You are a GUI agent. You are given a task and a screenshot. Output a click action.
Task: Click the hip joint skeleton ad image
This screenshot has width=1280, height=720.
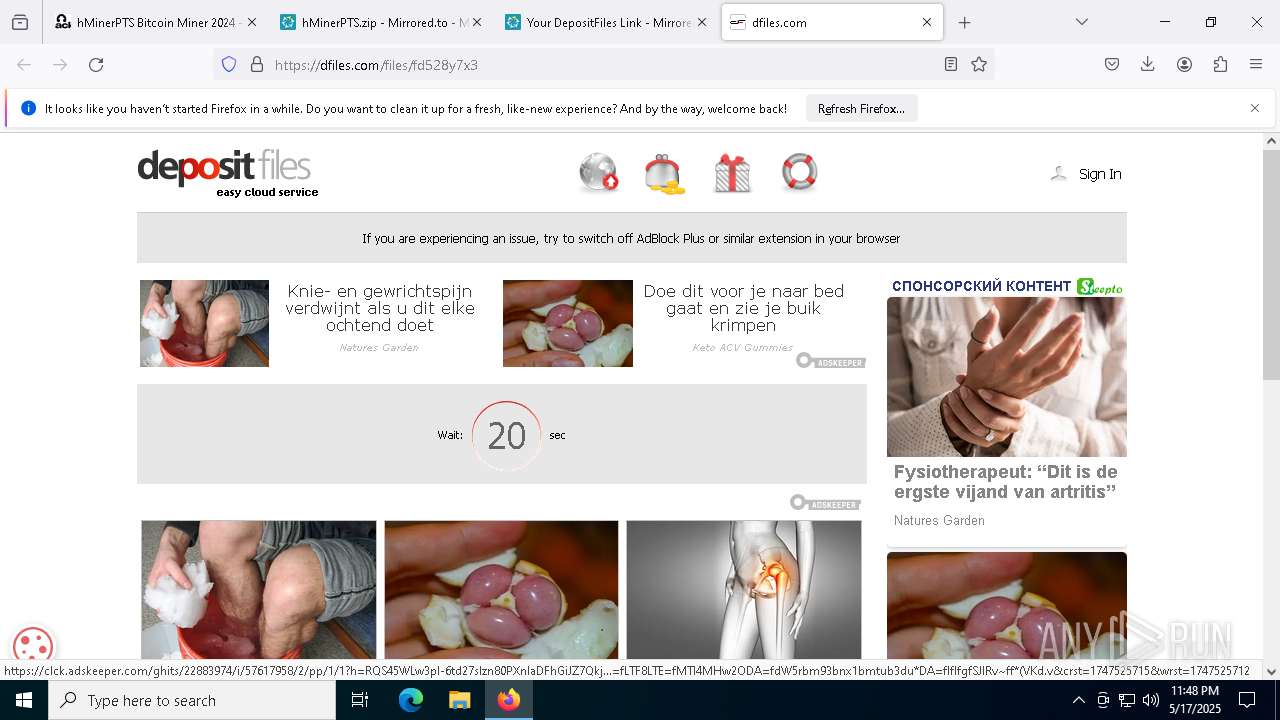click(x=744, y=589)
